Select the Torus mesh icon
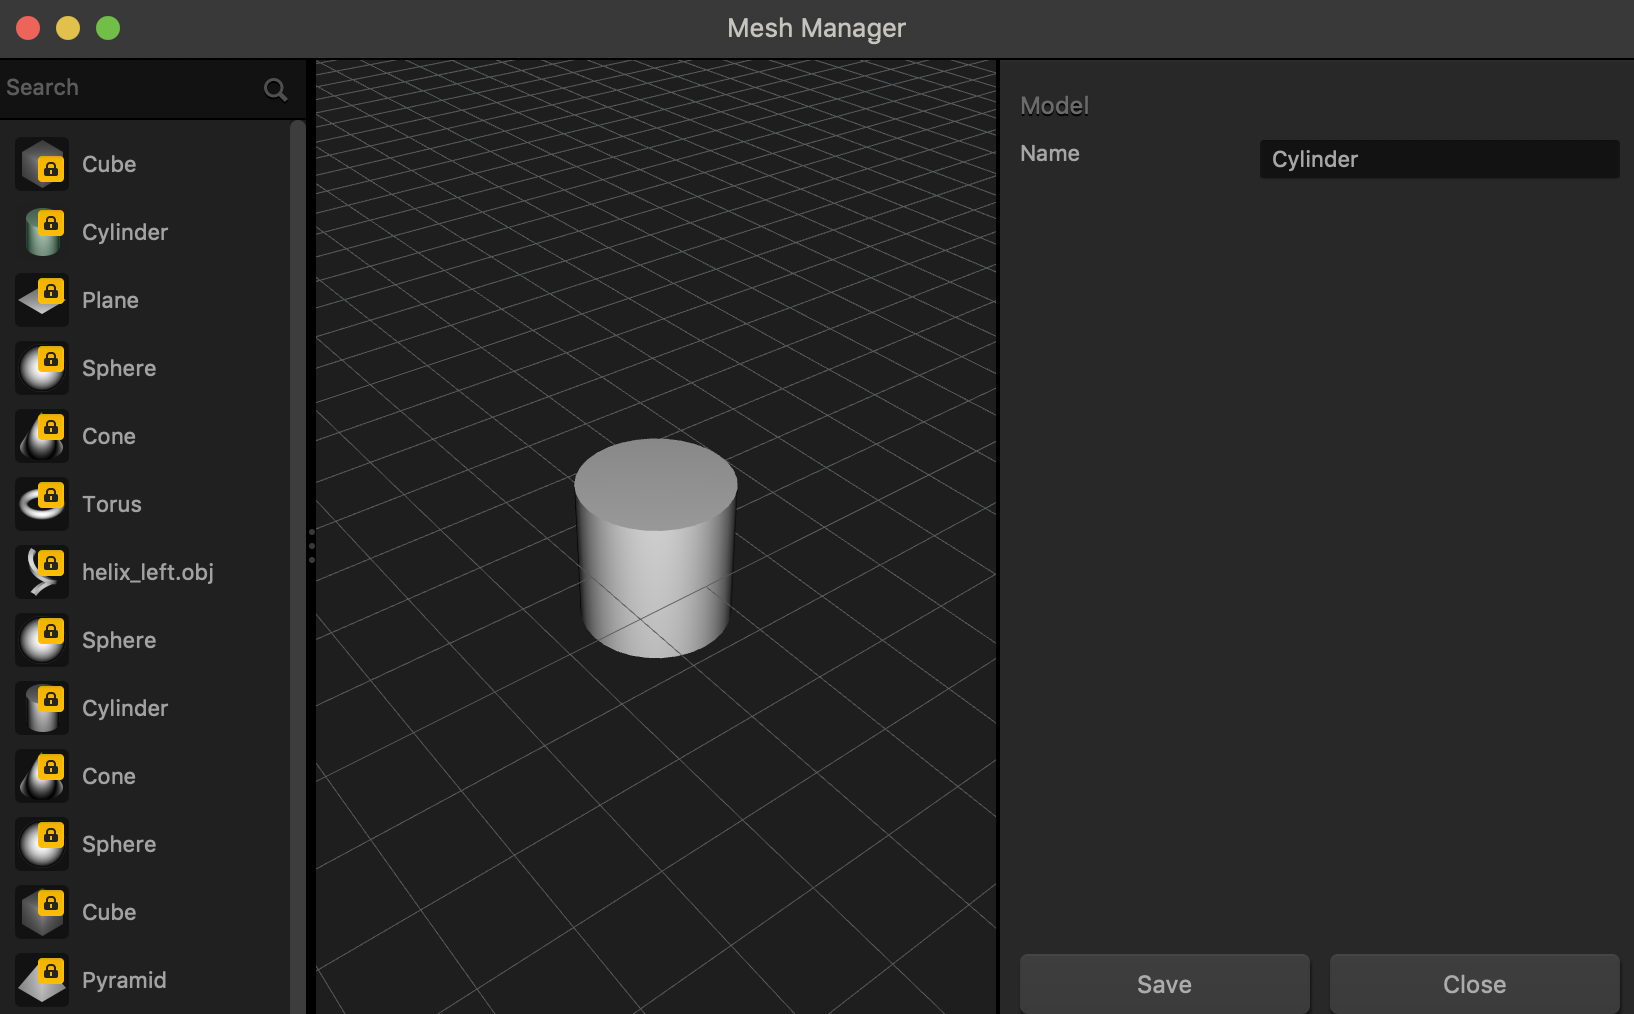This screenshot has height=1014, width=1634. [42, 504]
